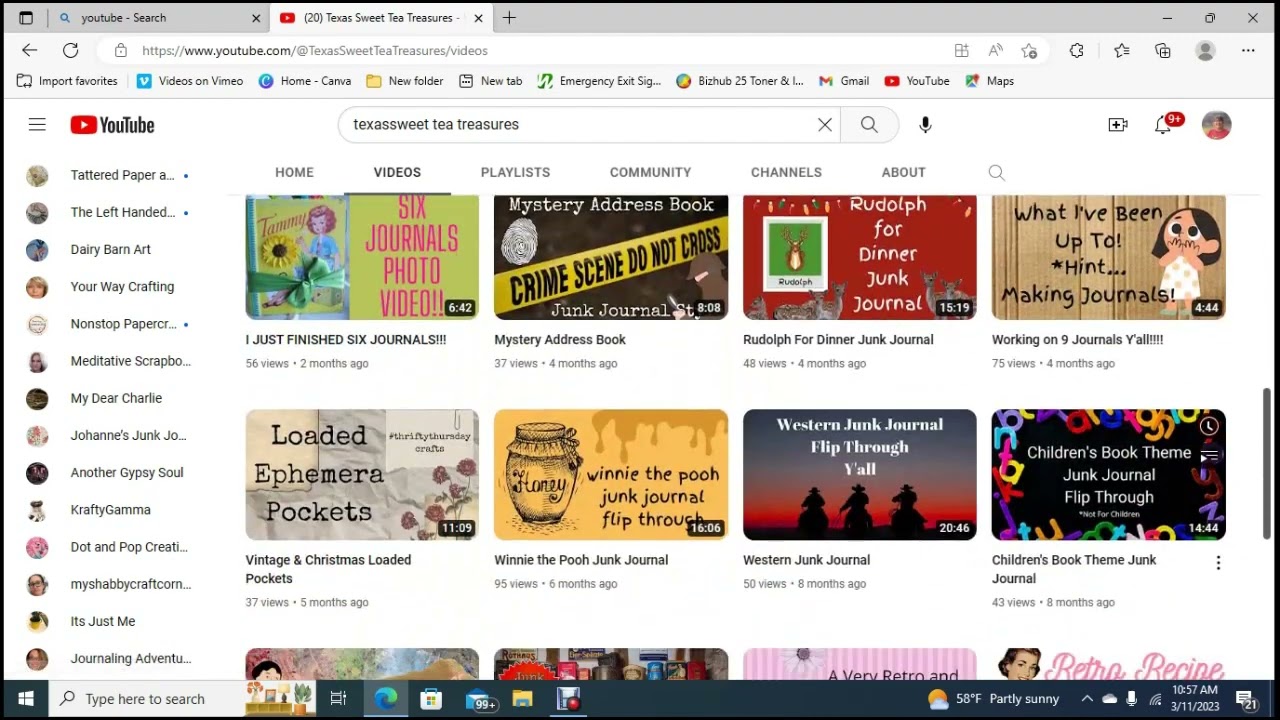Click the address bar URL

[x=315, y=50]
